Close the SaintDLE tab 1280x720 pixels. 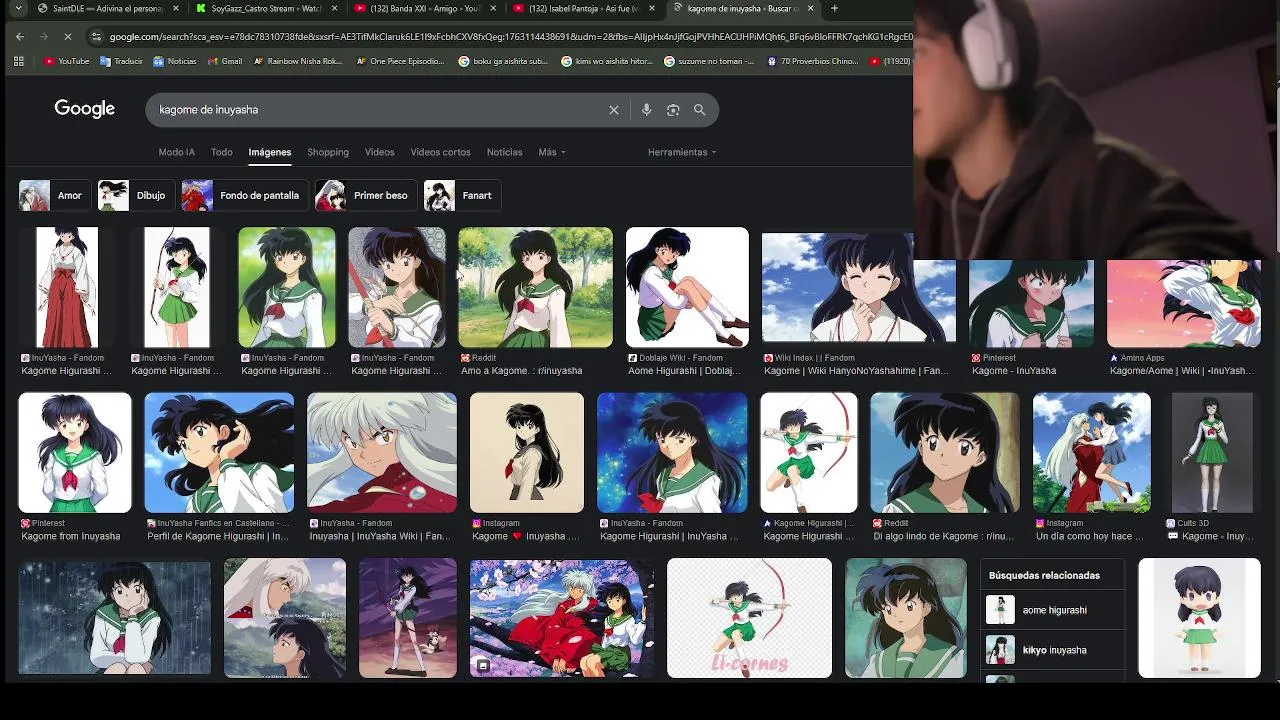click(x=176, y=8)
